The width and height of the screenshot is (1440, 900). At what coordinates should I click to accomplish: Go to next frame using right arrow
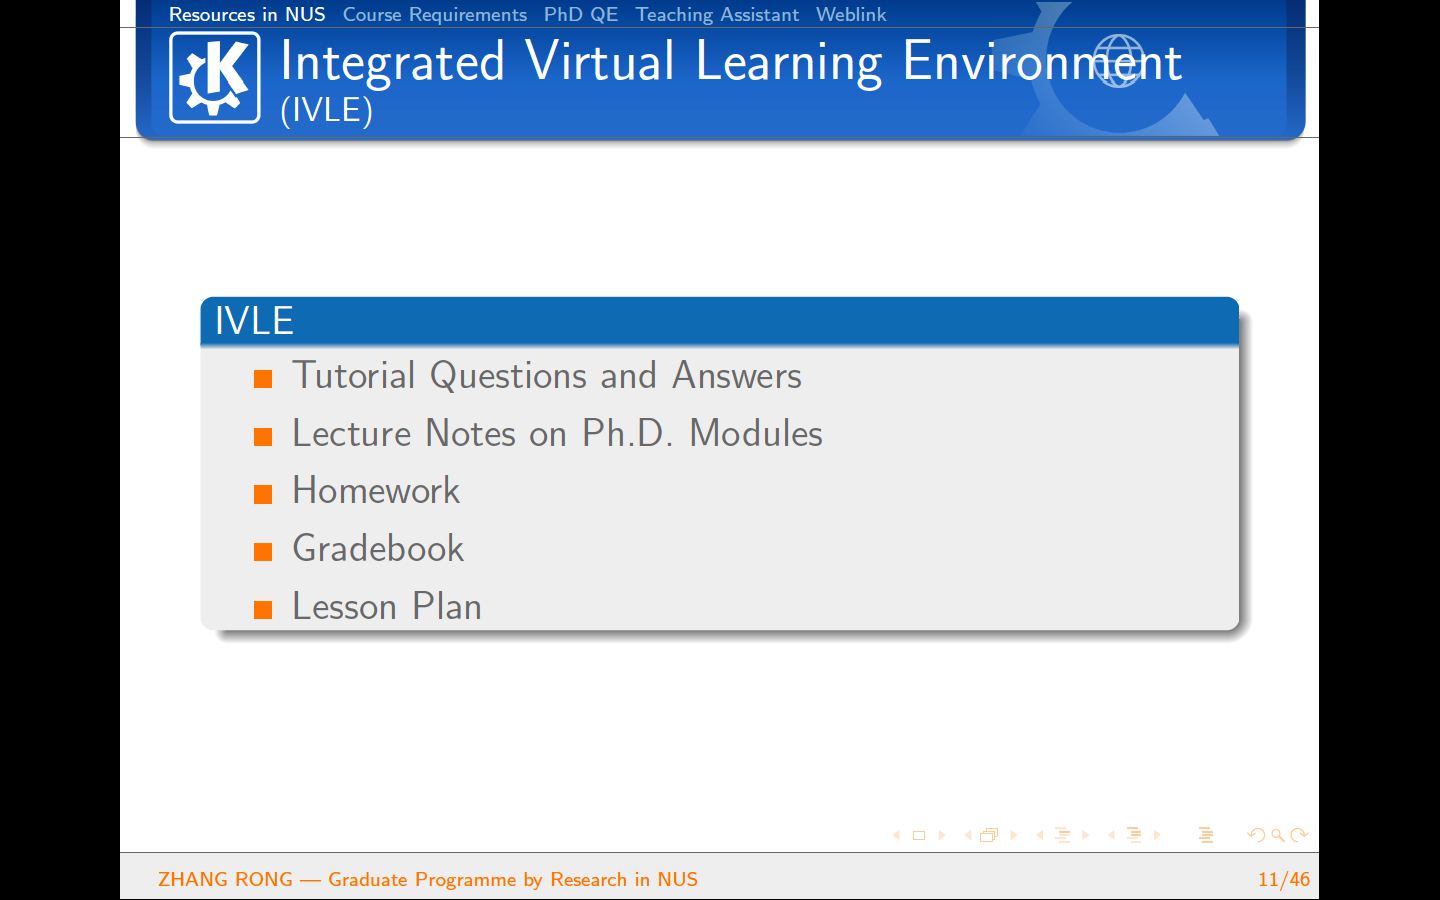[x=1013, y=835]
